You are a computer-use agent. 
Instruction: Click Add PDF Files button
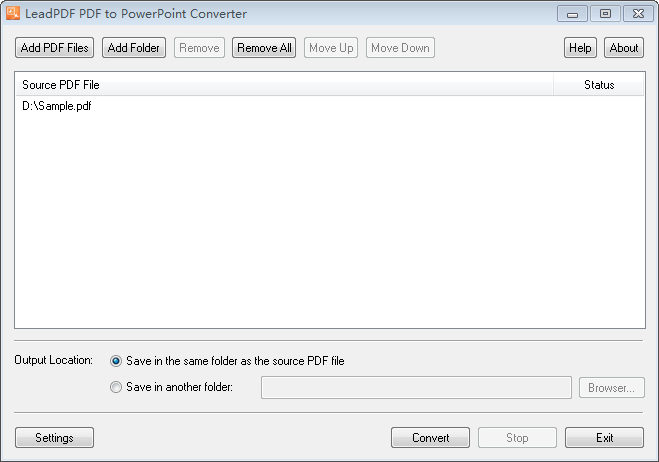coord(54,48)
